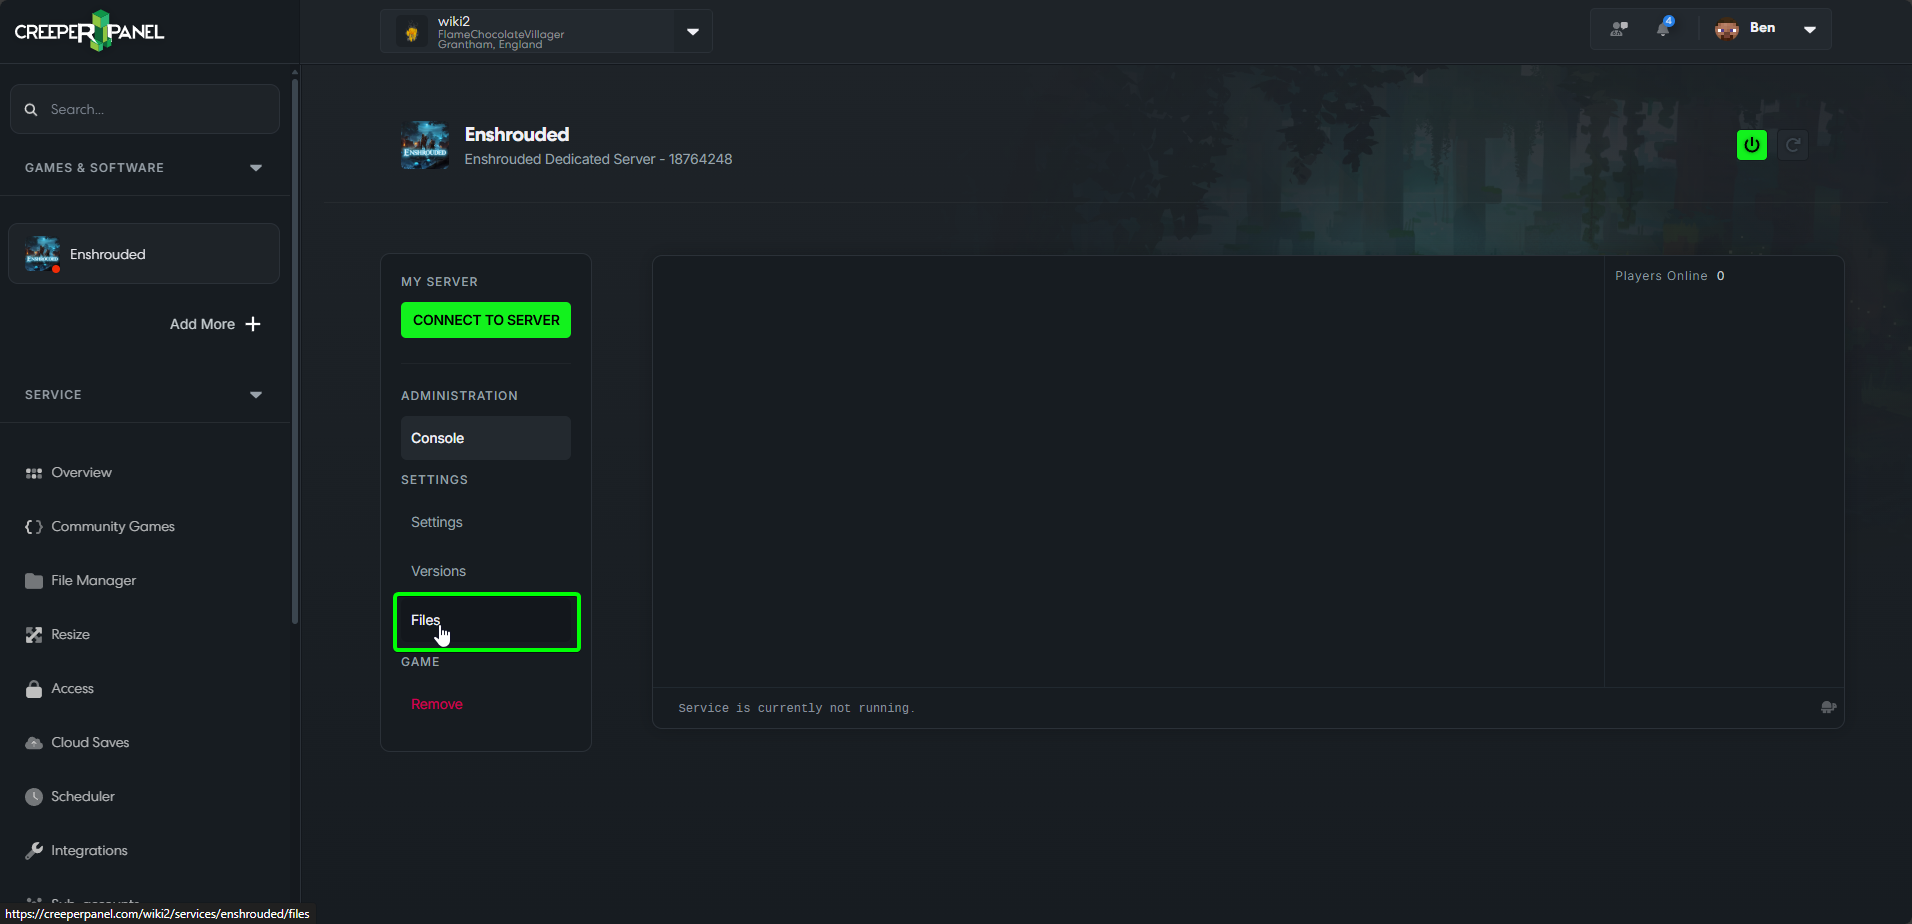Collapse the Service section
Viewport: 1912px width, 924px height.
(256, 395)
